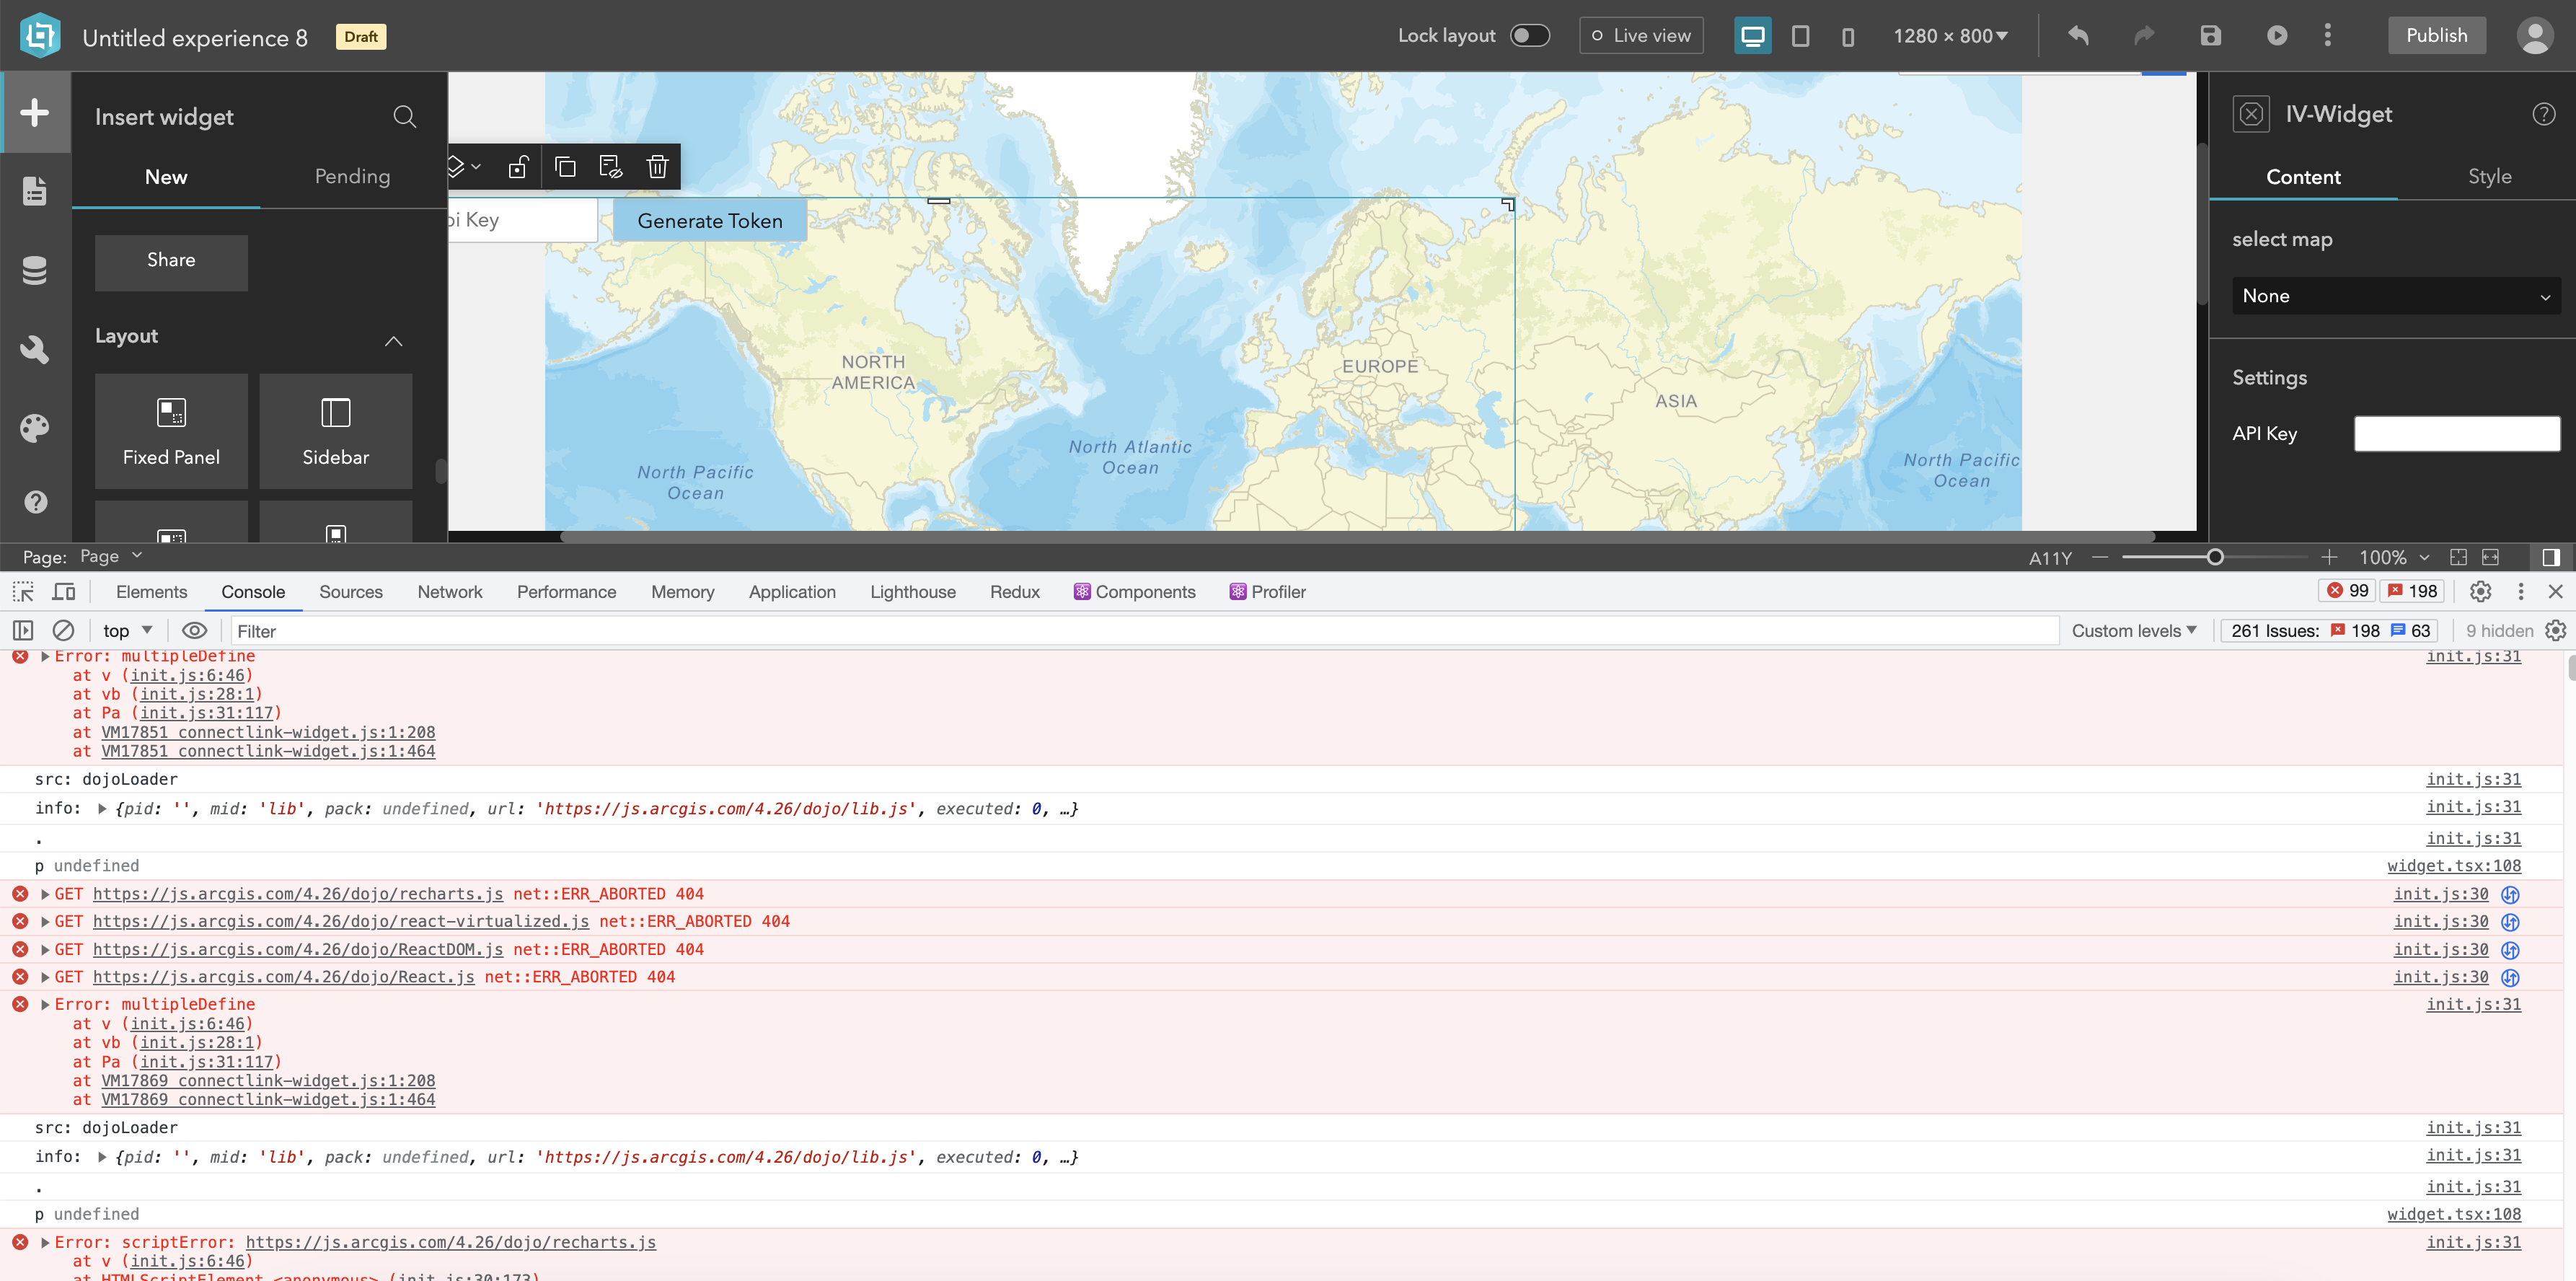
Task: Click the Save icon in header
Action: [2210, 36]
